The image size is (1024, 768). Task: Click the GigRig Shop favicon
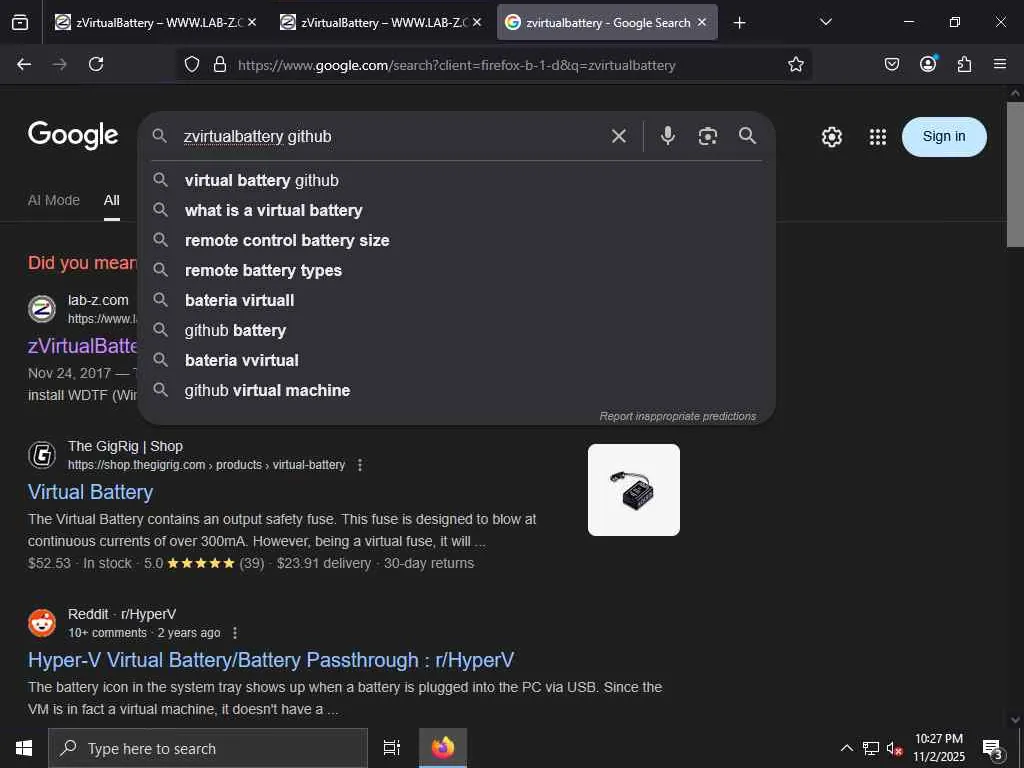(x=42, y=455)
